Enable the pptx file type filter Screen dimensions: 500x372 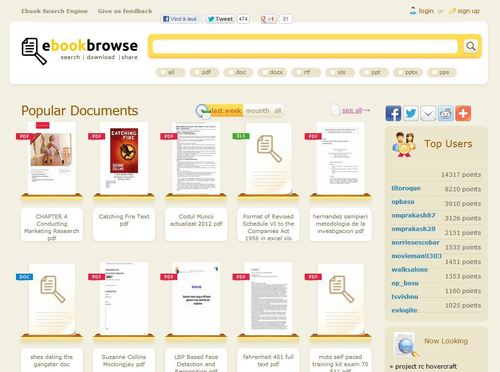click(400, 72)
